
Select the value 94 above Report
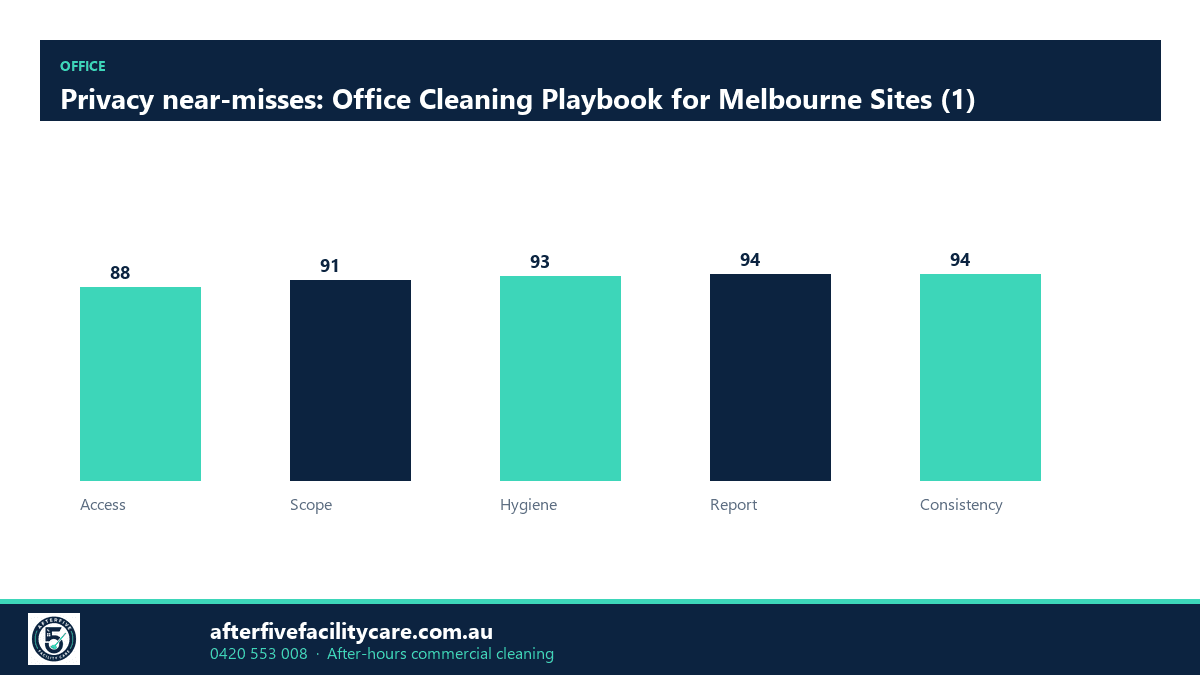(x=750, y=260)
